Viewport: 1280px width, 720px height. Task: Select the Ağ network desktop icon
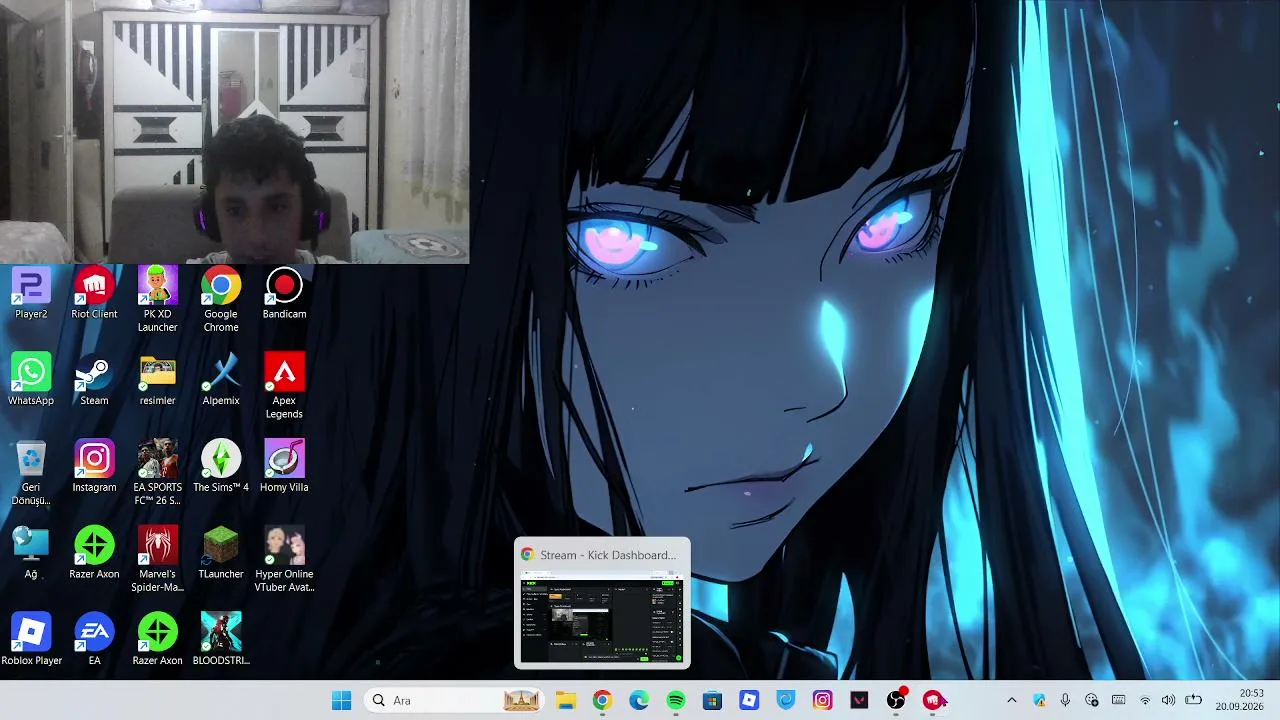click(31, 554)
